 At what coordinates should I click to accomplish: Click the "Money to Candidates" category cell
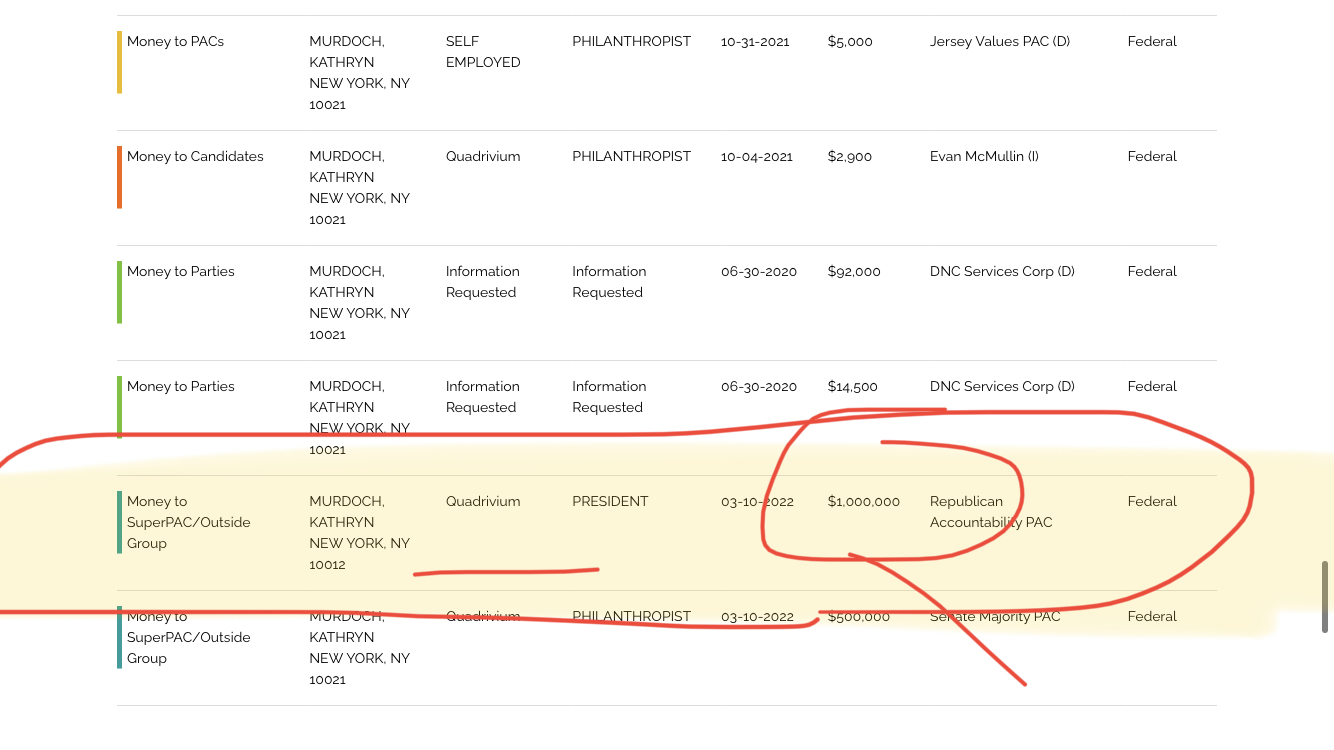[195, 157]
